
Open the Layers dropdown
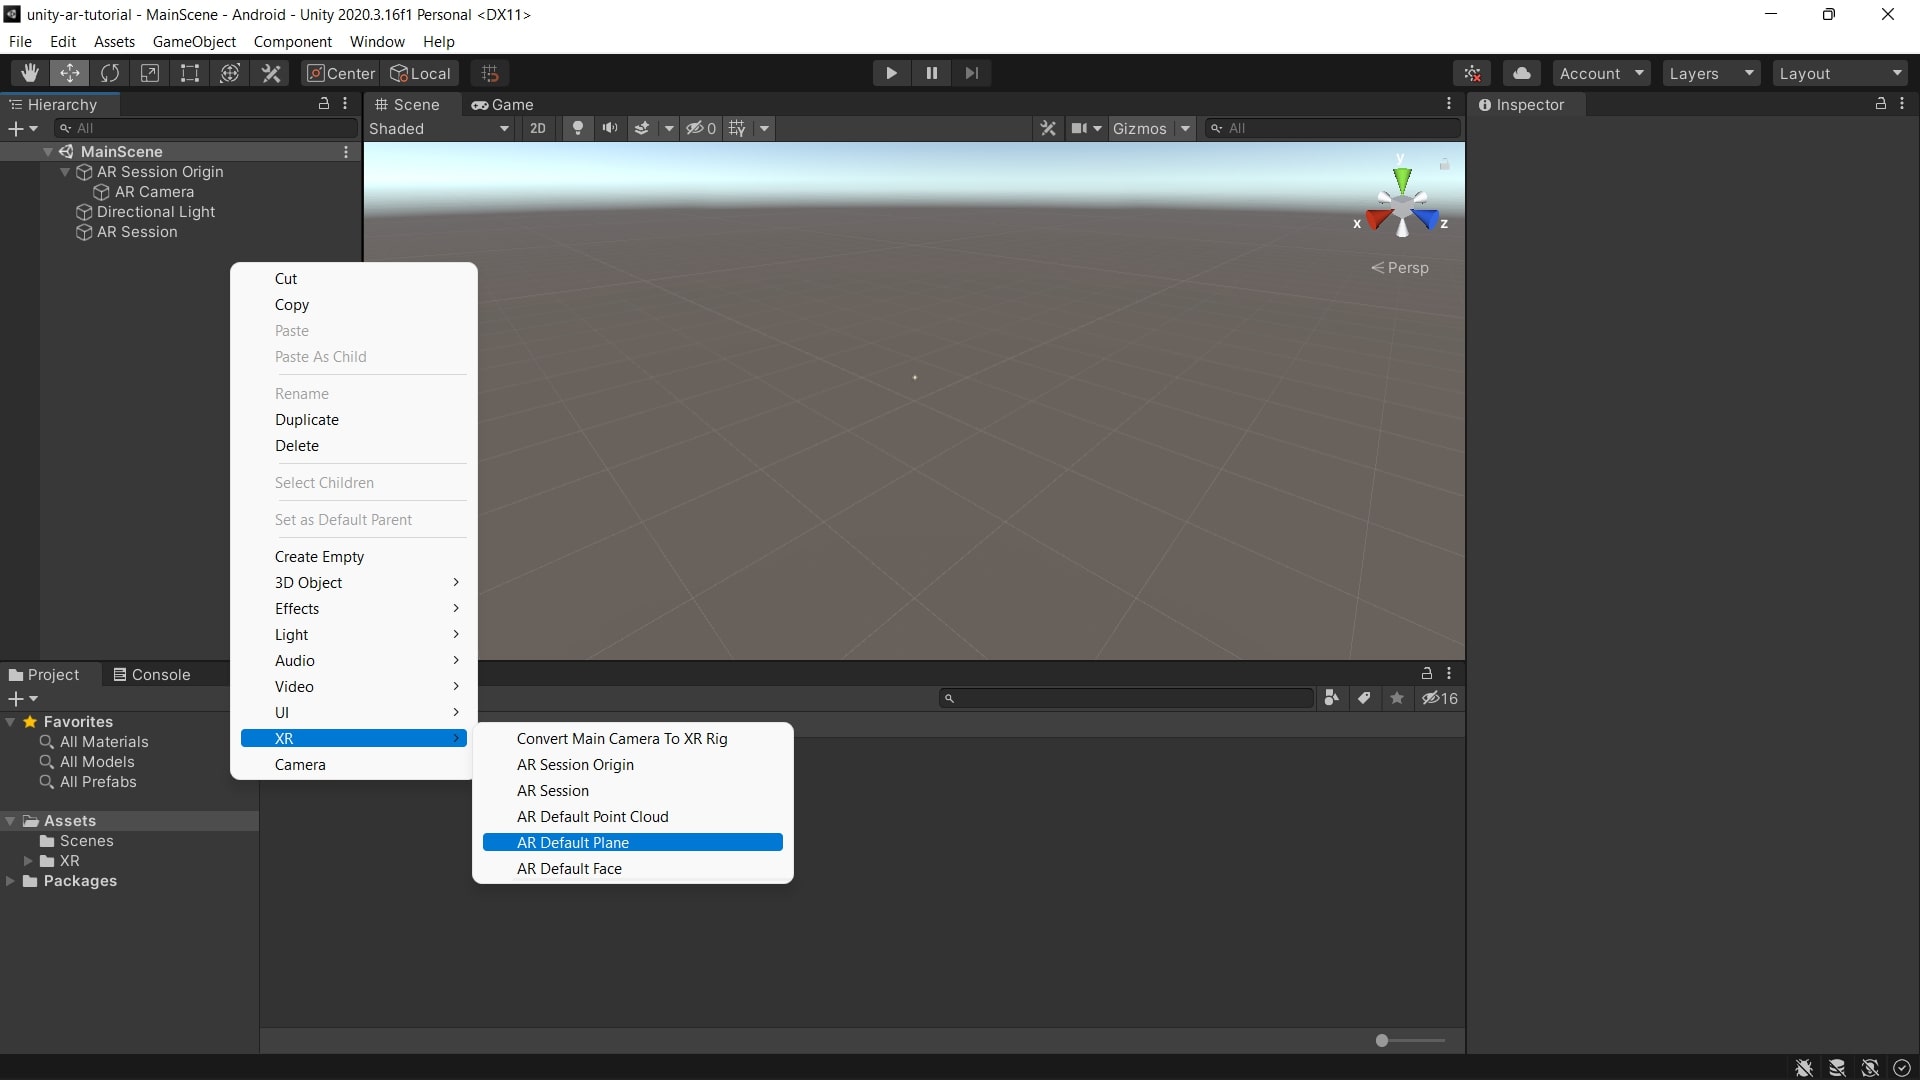pos(1712,73)
